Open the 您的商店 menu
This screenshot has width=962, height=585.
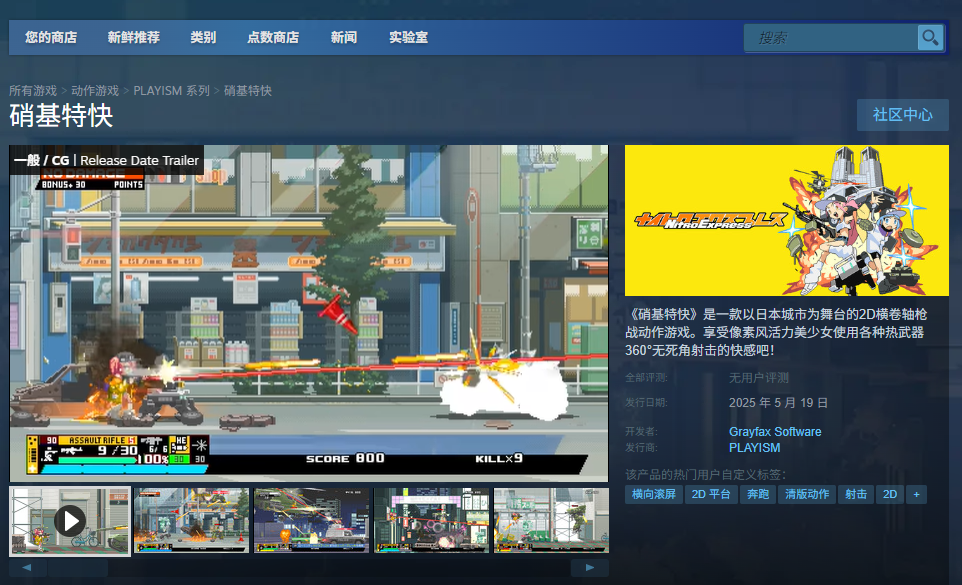[x=51, y=37]
